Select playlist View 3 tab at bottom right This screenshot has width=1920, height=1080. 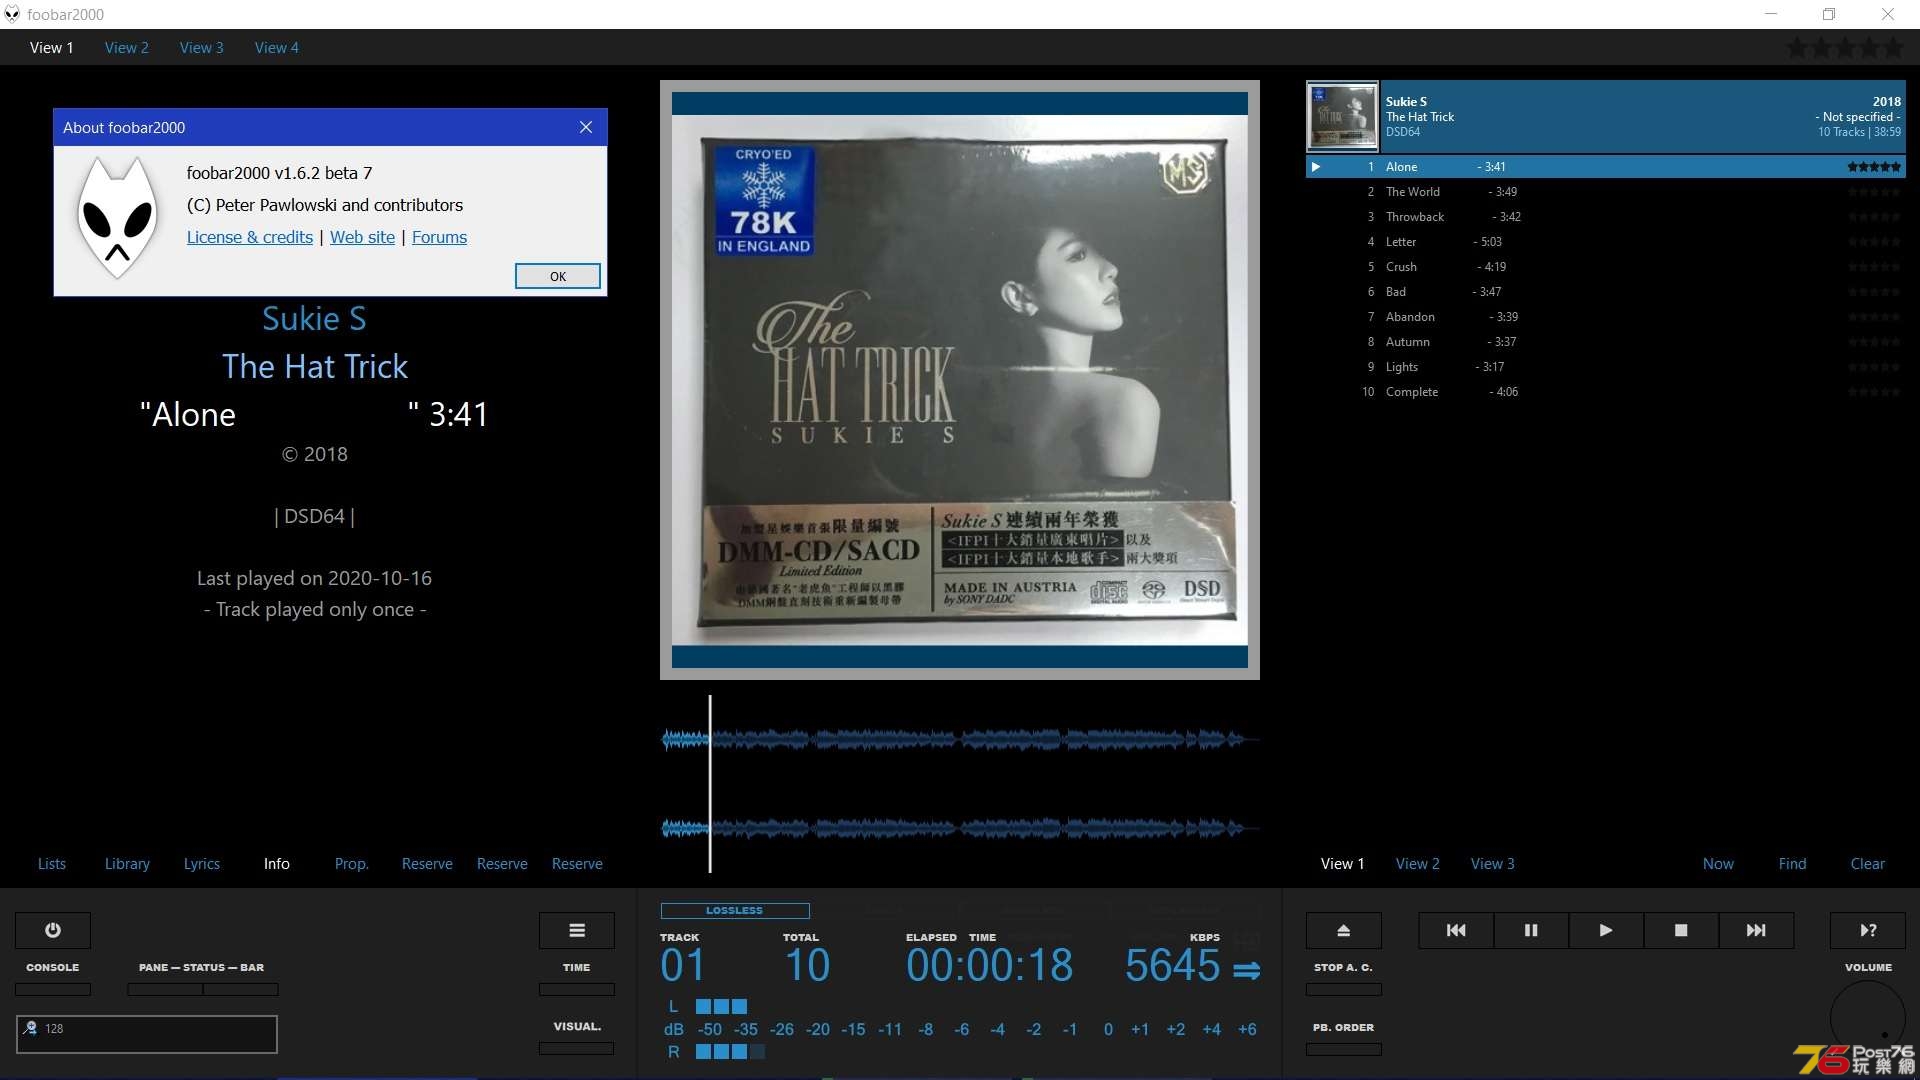pyautogui.click(x=1493, y=864)
